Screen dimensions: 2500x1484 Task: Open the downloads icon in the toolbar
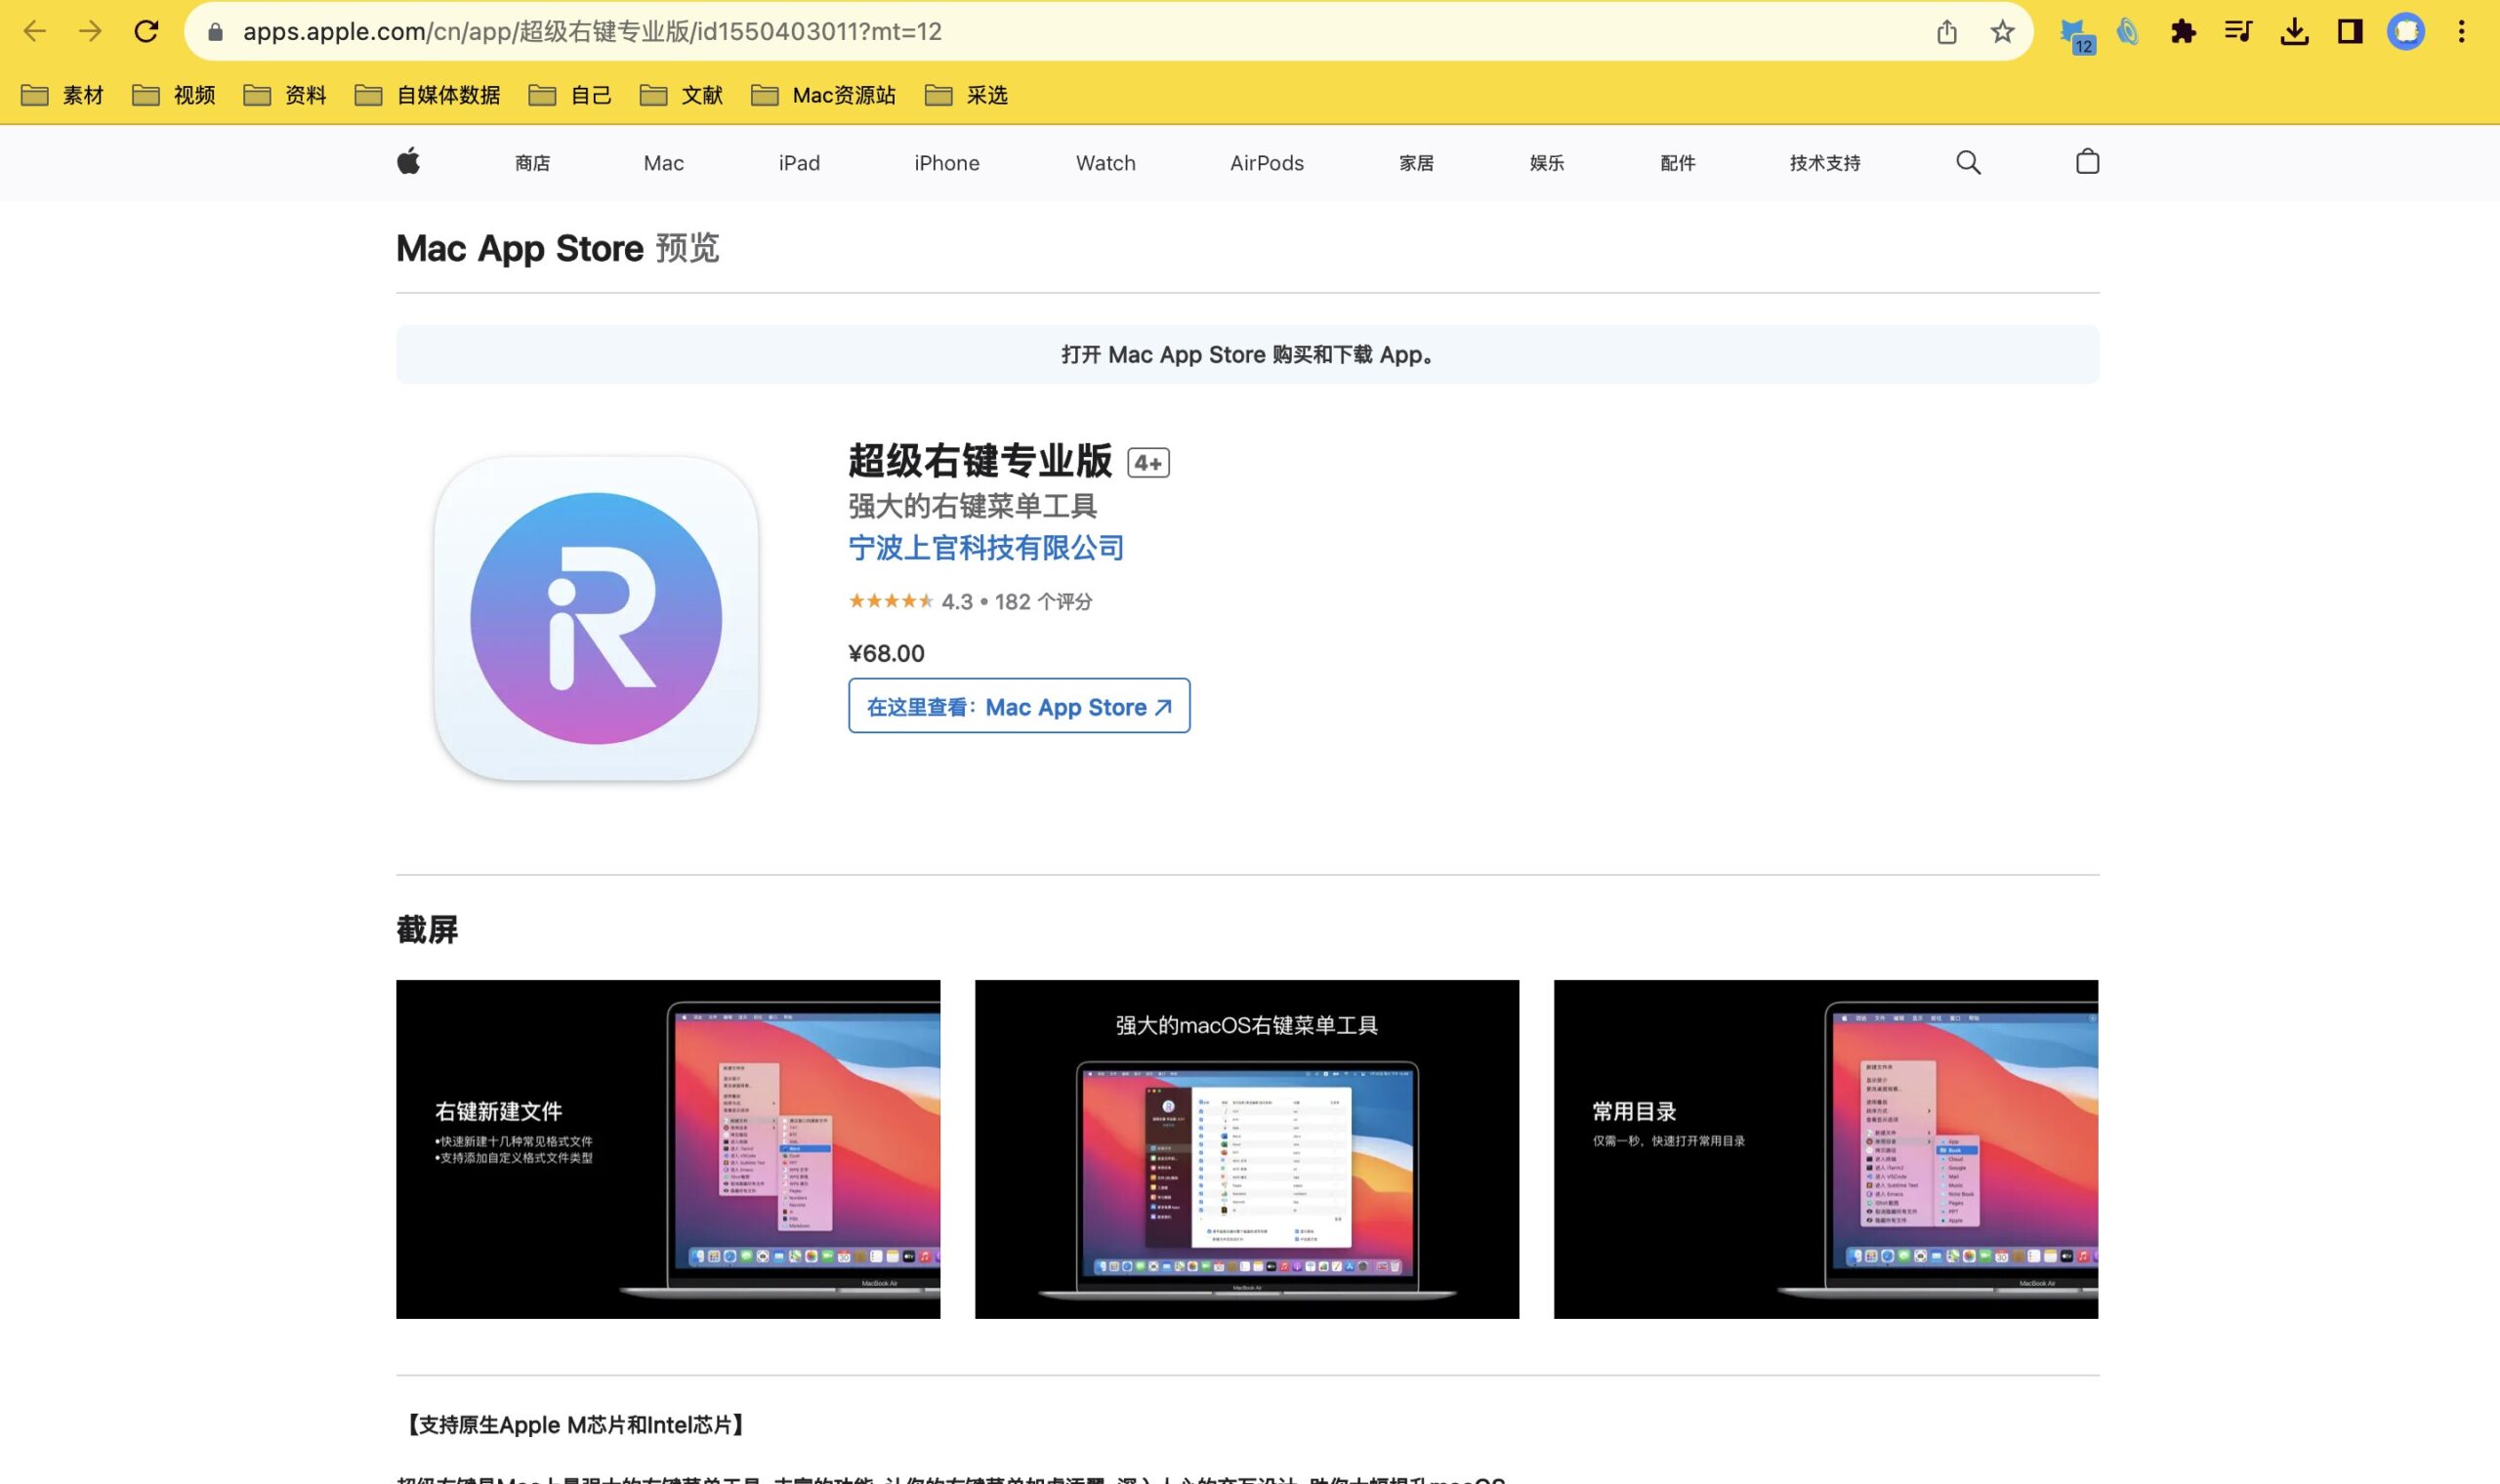[x=2295, y=31]
